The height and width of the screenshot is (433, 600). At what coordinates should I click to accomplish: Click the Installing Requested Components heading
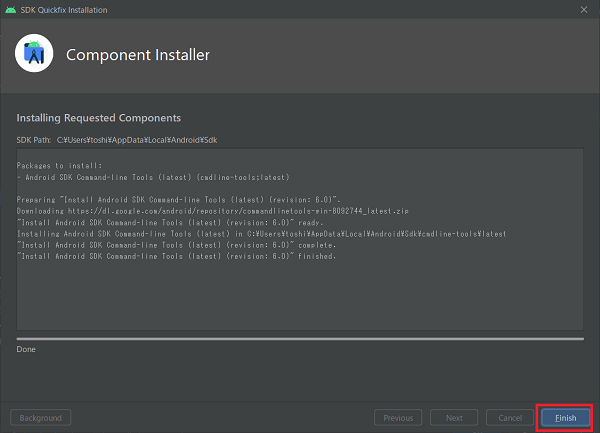click(98, 118)
